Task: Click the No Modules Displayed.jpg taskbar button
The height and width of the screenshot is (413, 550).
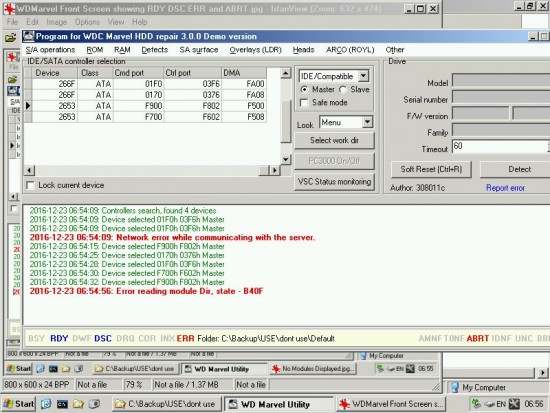Action: tap(313, 369)
